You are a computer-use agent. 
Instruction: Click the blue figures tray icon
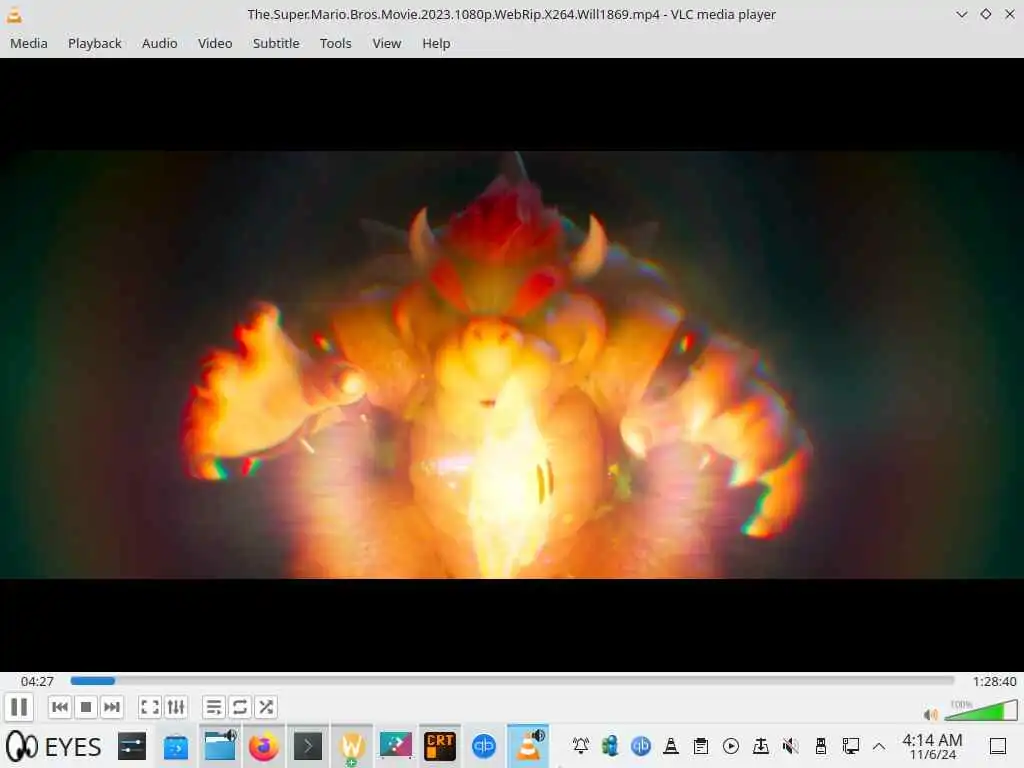point(610,746)
